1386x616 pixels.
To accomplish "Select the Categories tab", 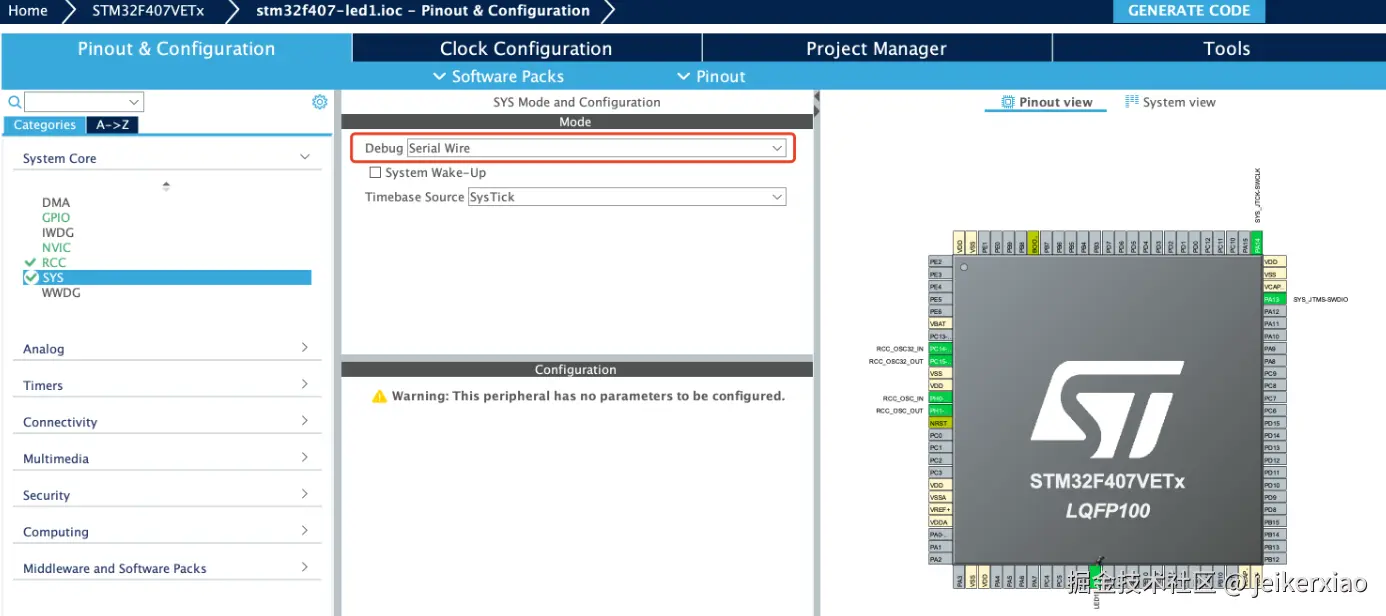I will pos(44,125).
